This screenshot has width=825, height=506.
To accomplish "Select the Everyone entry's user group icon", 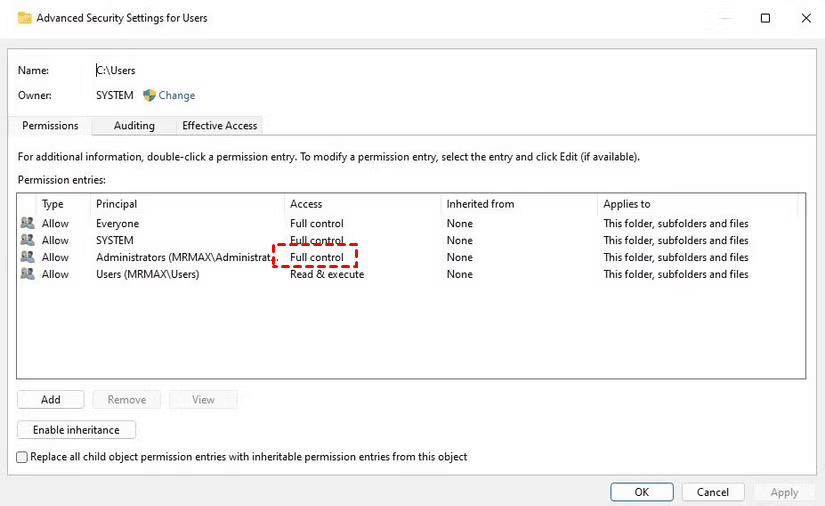I will tap(27, 224).
